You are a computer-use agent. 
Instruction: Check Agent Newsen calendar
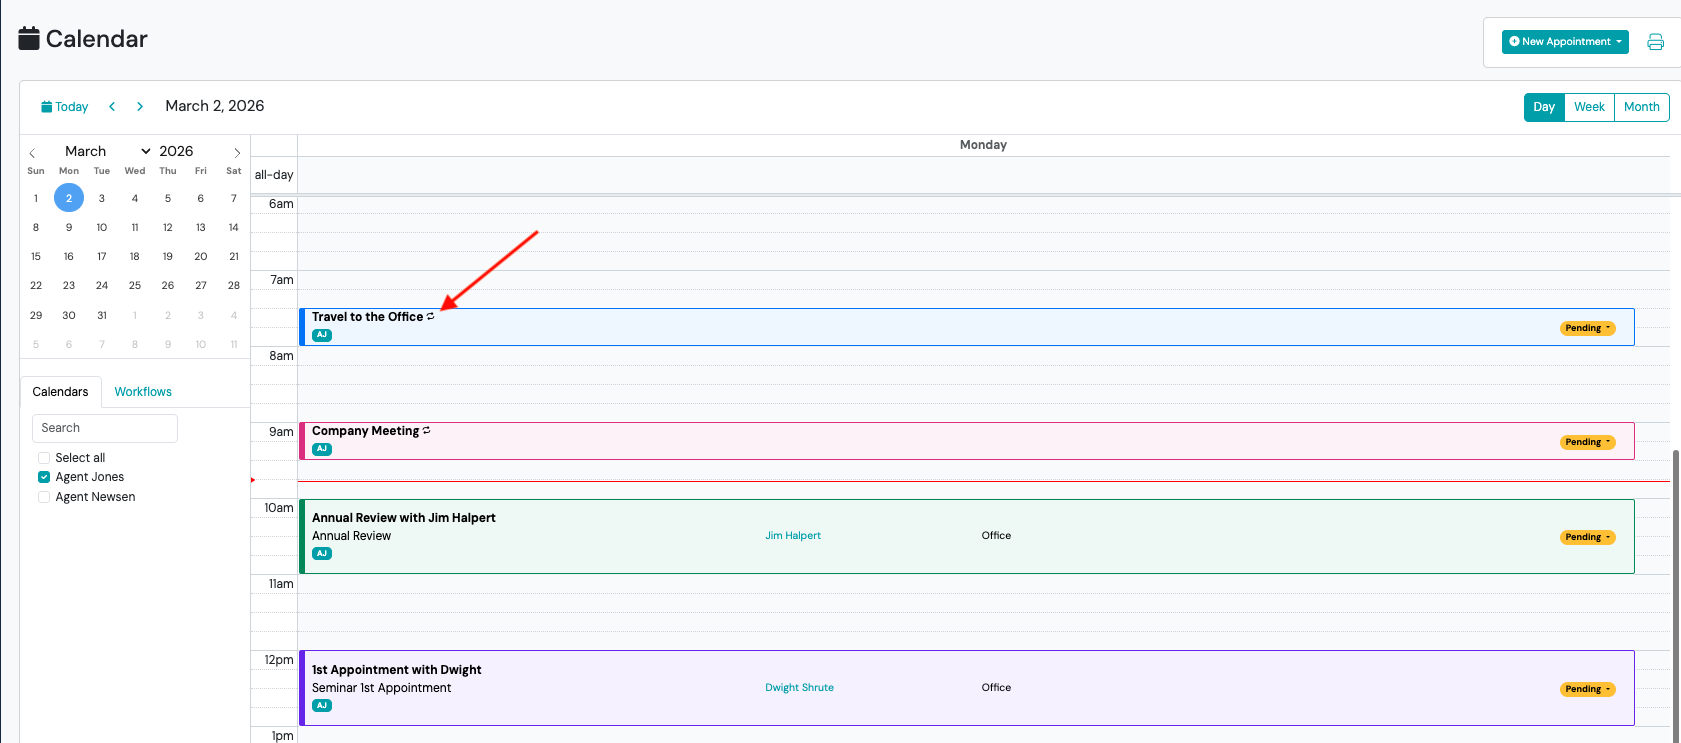click(44, 497)
